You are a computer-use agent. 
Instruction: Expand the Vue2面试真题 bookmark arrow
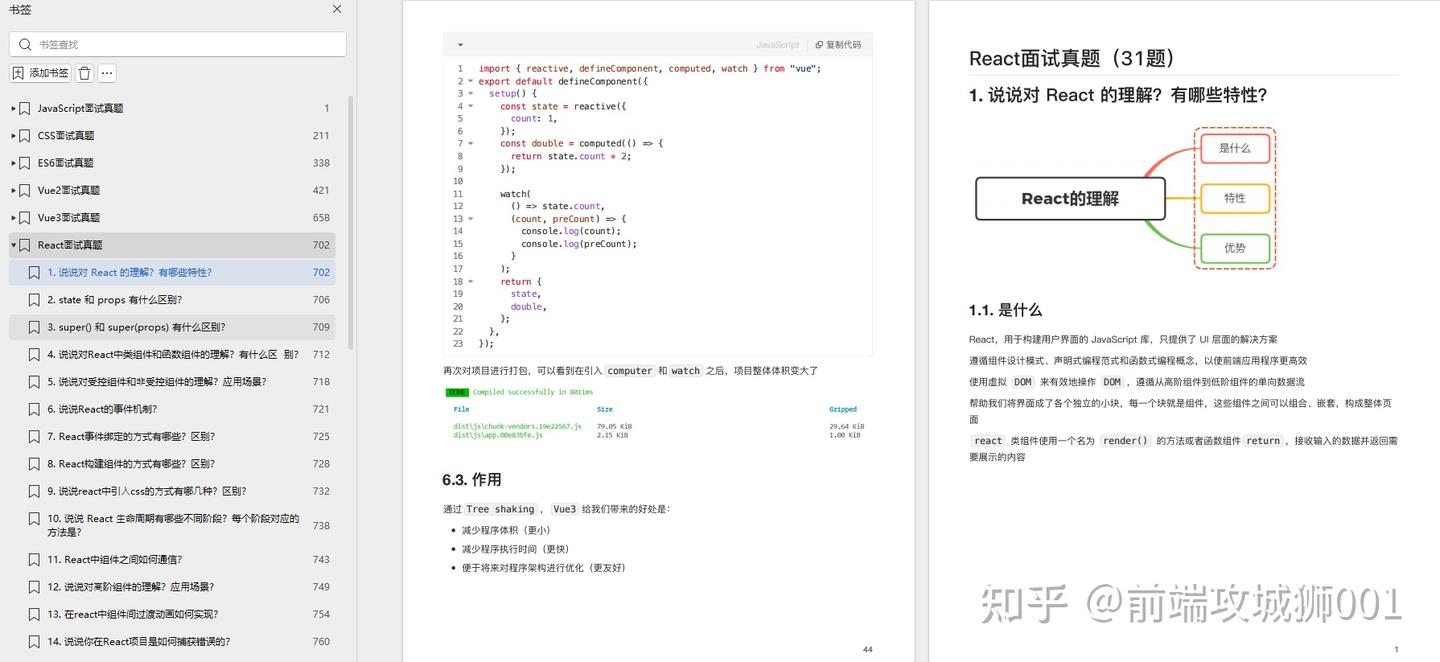(x=13, y=190)
